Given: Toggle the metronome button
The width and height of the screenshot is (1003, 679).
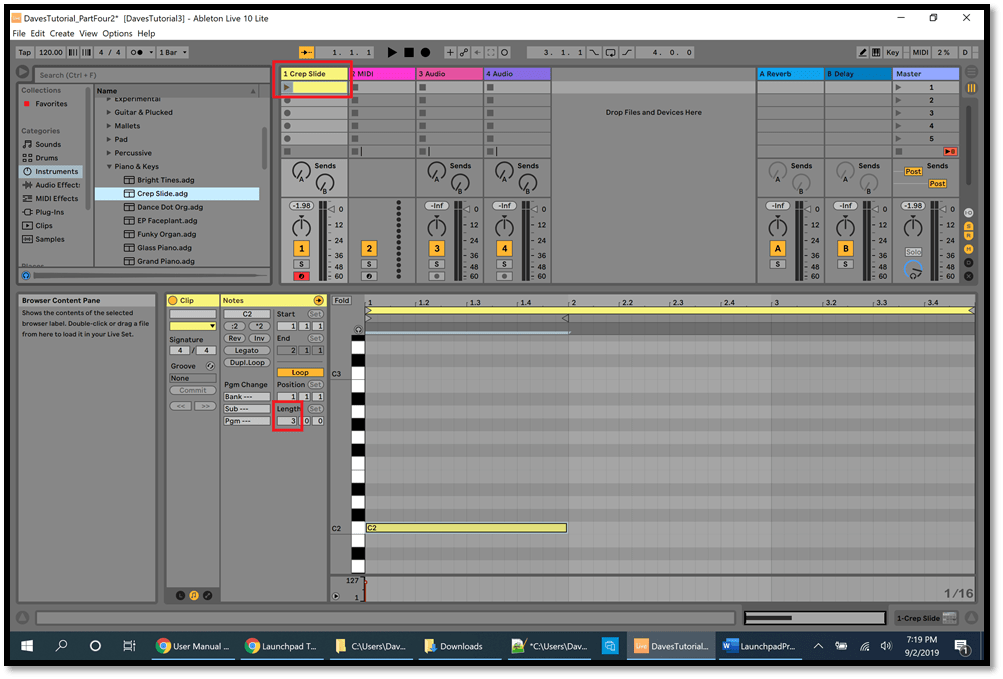Looking at the screenshot, I should pos(136,52).
